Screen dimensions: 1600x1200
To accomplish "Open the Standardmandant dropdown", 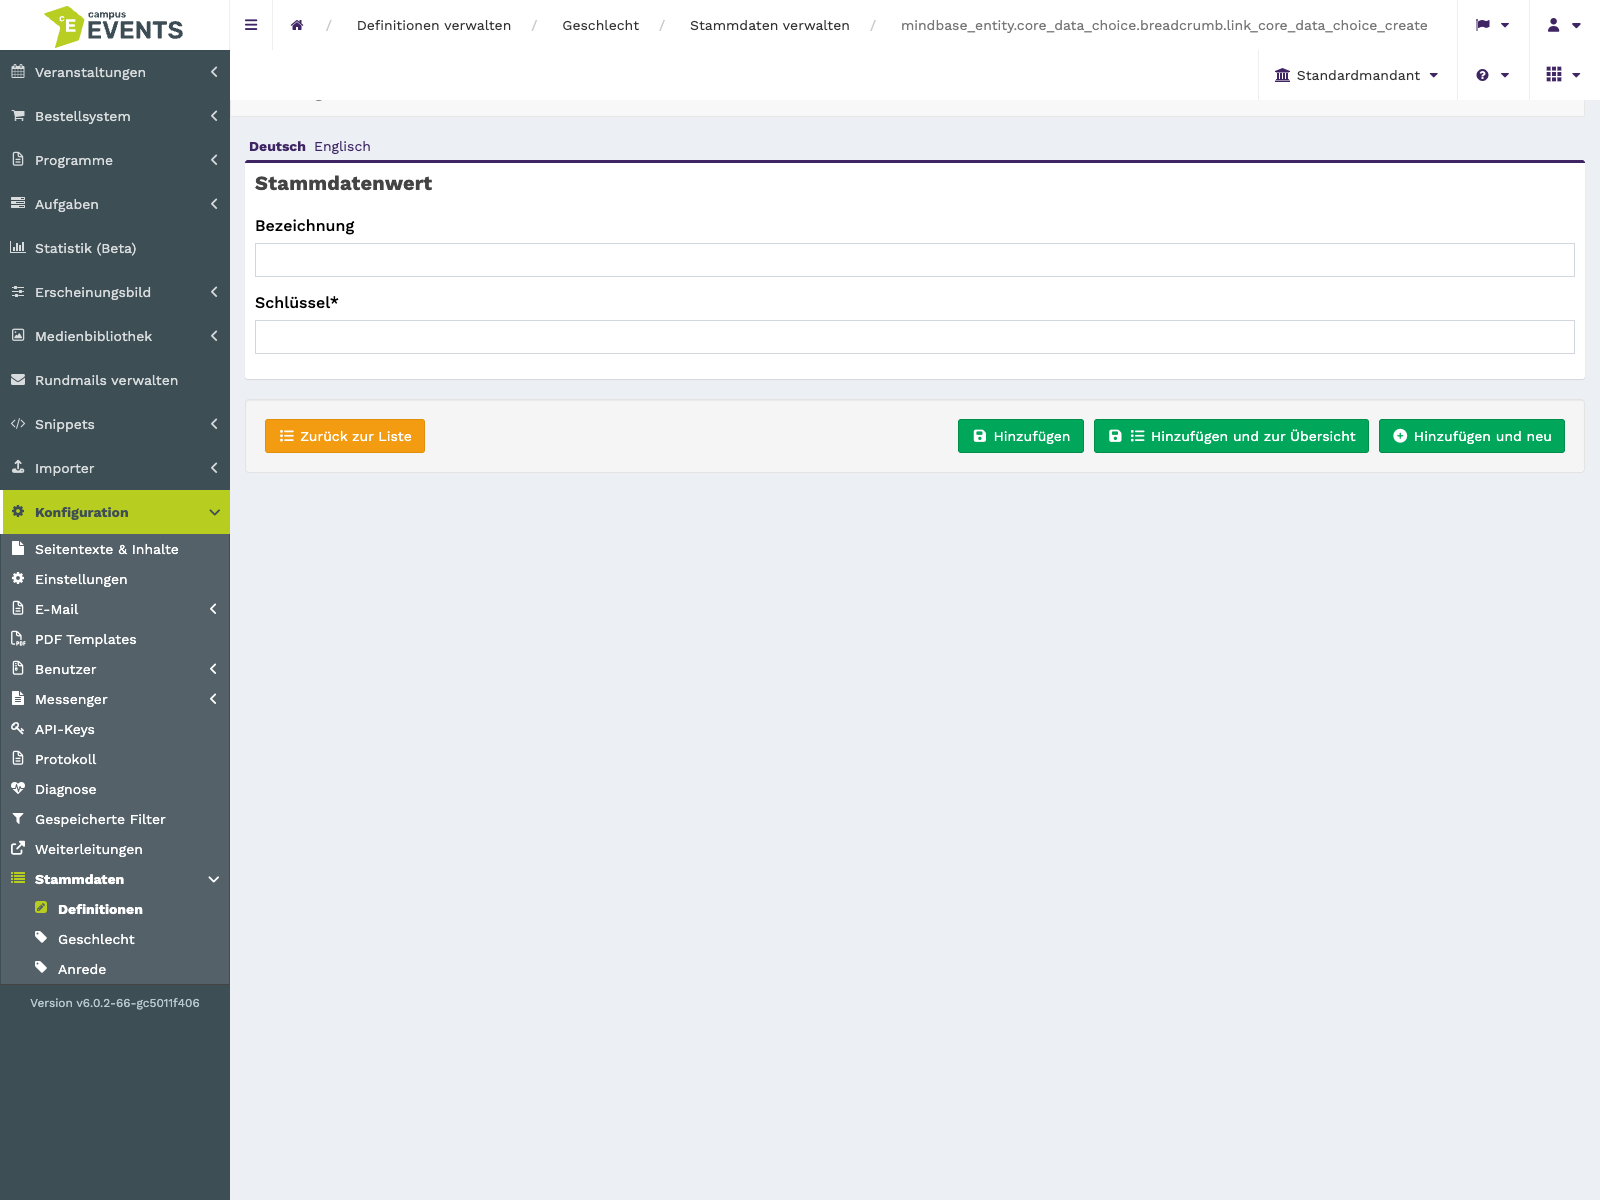I will pyautogui.click(x=1357, y=75).
